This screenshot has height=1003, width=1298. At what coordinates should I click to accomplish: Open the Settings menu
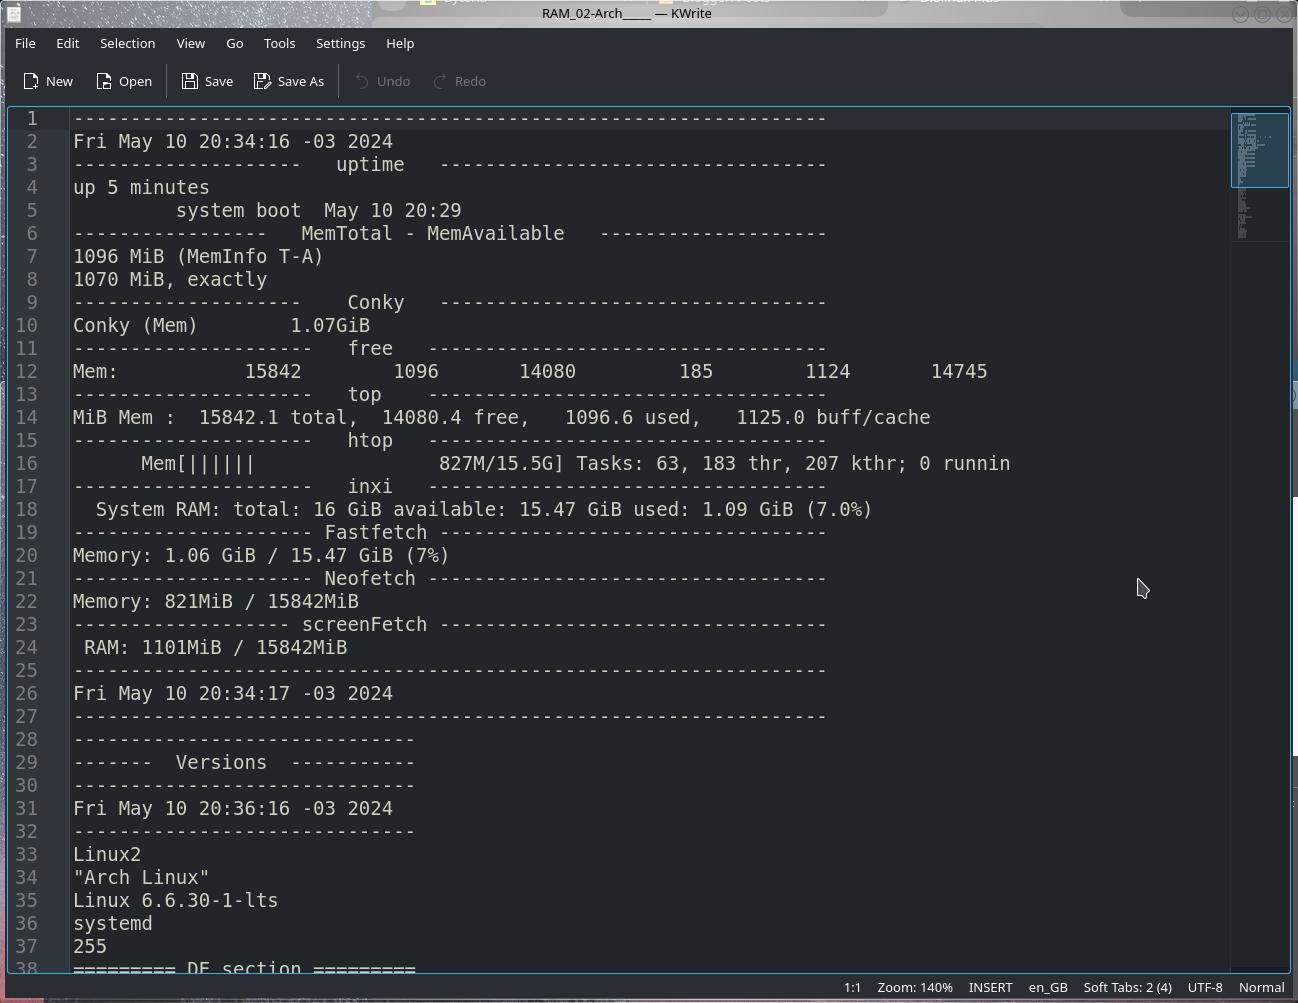(x=340, y=43)
